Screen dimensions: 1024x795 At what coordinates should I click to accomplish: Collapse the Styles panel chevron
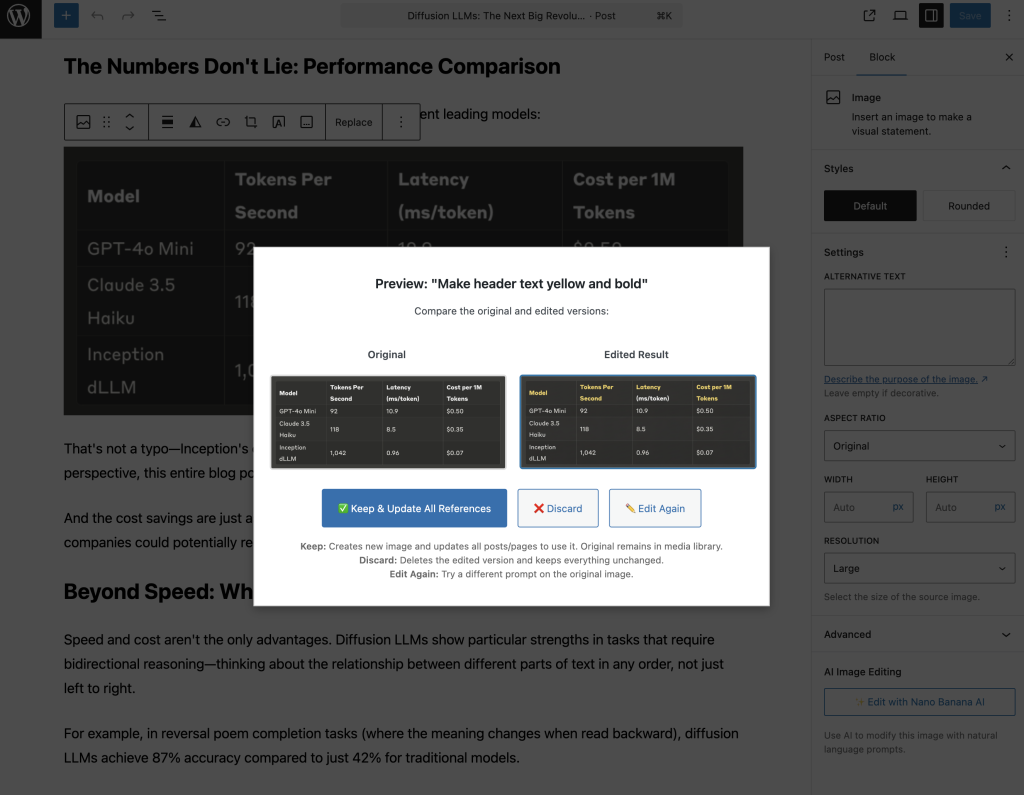coord(1006,169)
